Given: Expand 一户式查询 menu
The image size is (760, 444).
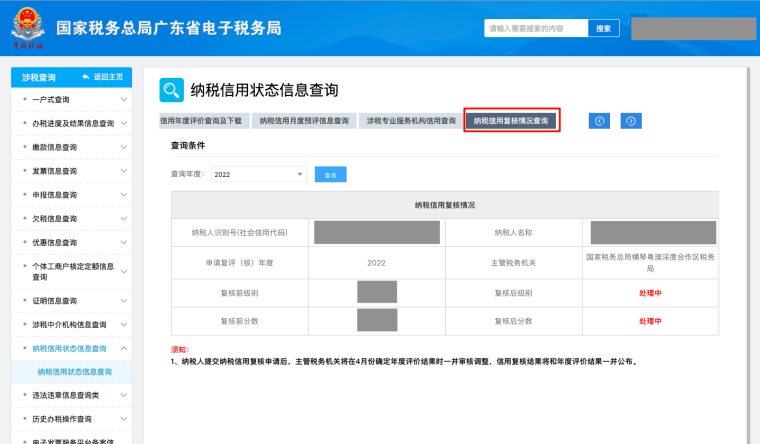Looking at the screenshot, I should point(71,99).
